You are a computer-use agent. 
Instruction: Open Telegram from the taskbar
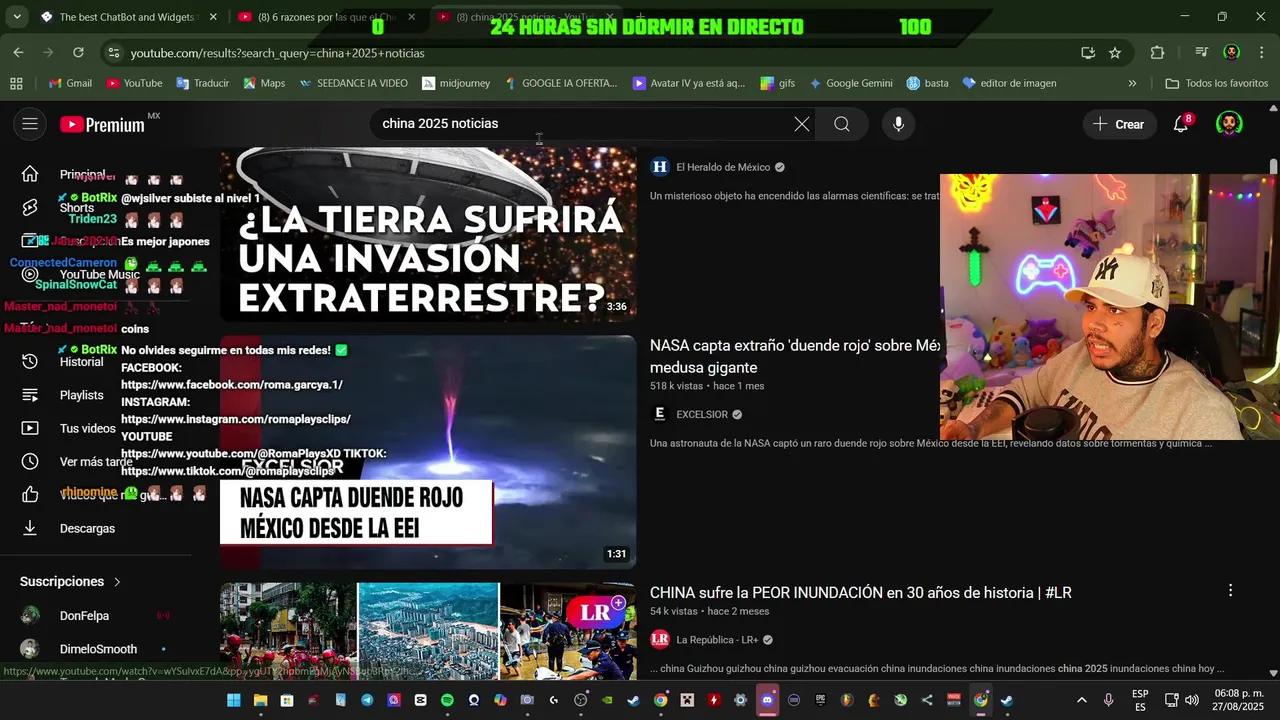point(367,700)
